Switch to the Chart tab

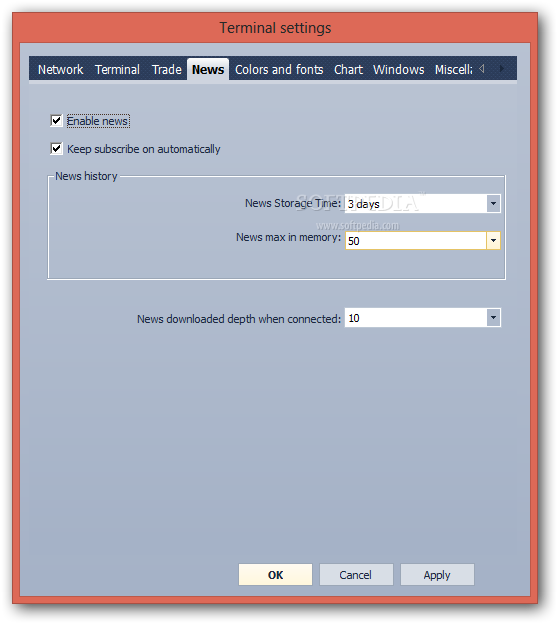pyautogui.click(x=348, y=70)
